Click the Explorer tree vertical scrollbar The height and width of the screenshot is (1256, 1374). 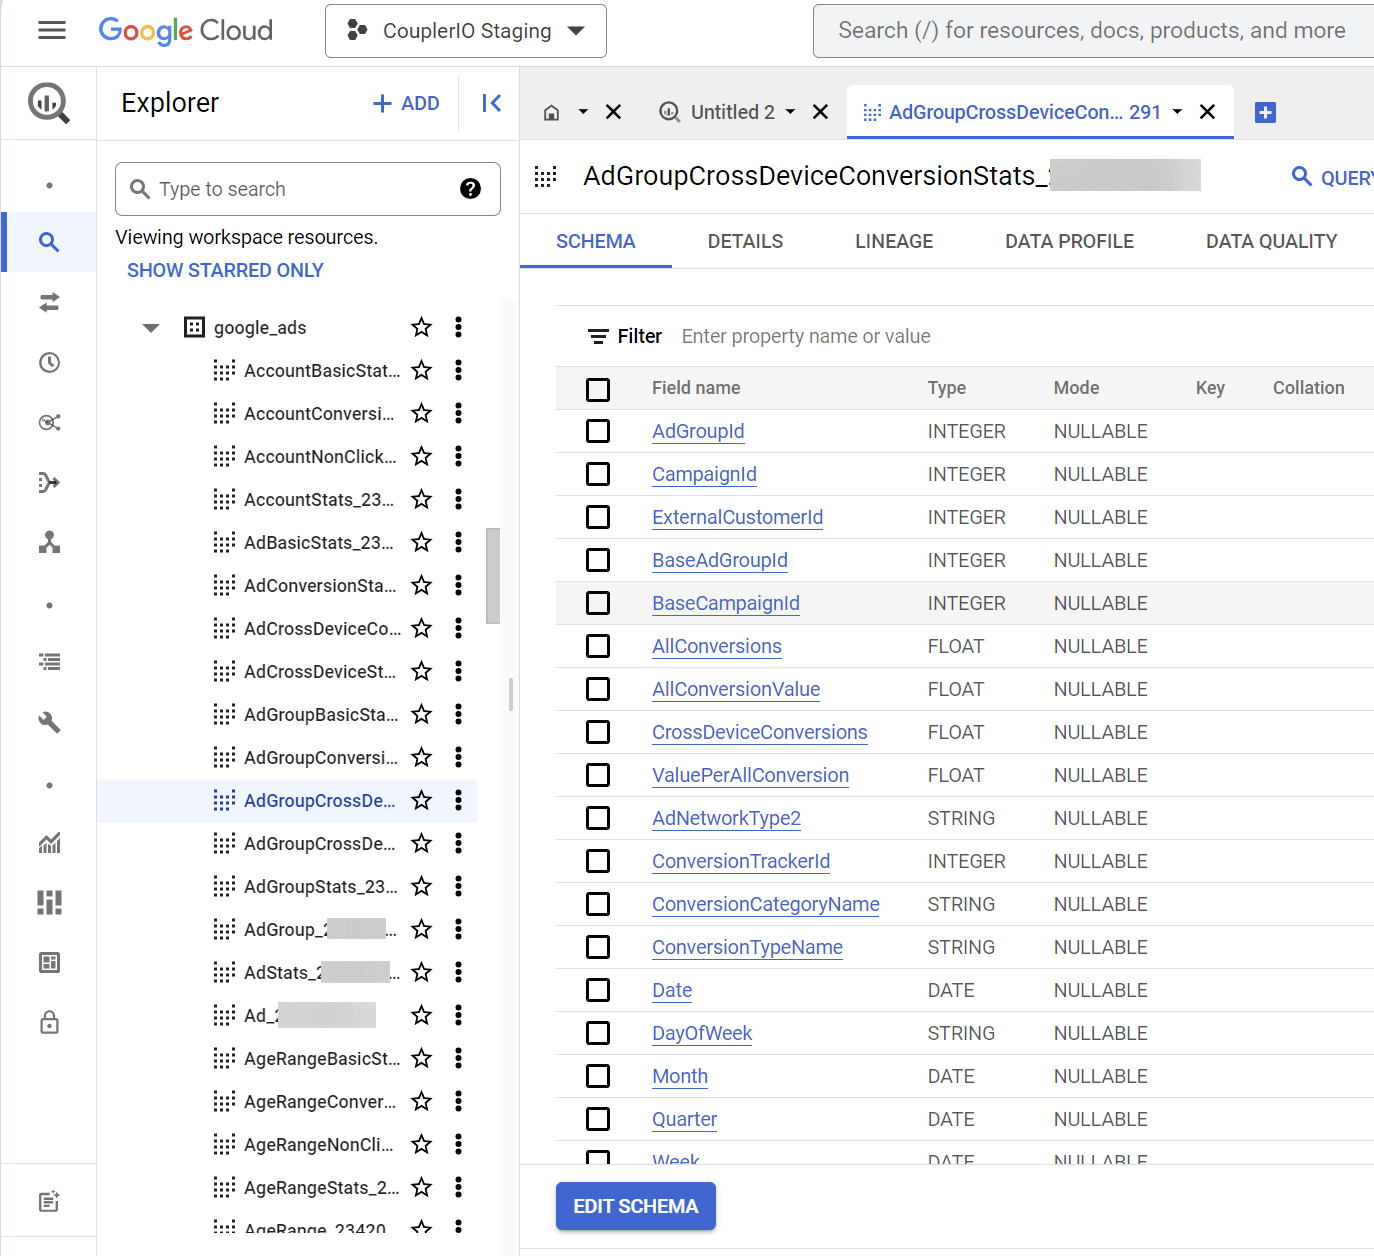coord(493,576)
